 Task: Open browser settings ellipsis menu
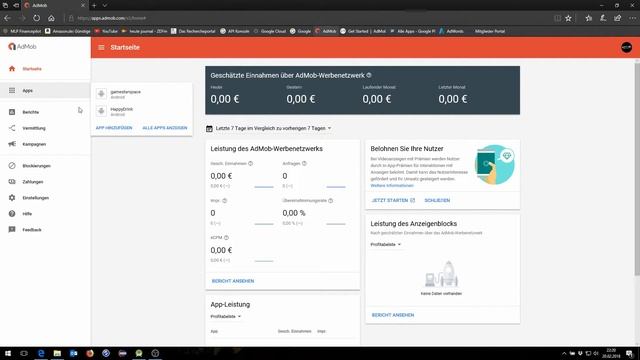pos(632,18)
